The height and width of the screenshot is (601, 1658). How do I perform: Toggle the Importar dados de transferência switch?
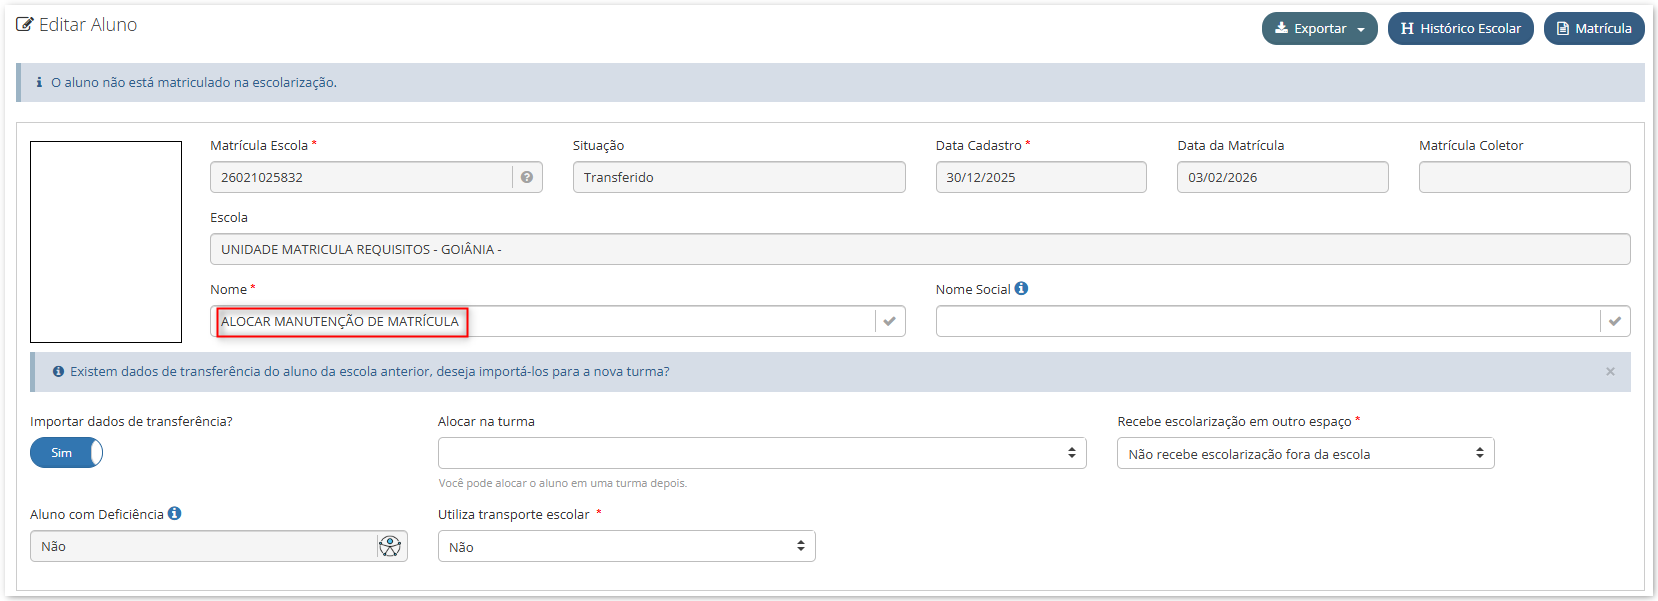tap(66, 453)
